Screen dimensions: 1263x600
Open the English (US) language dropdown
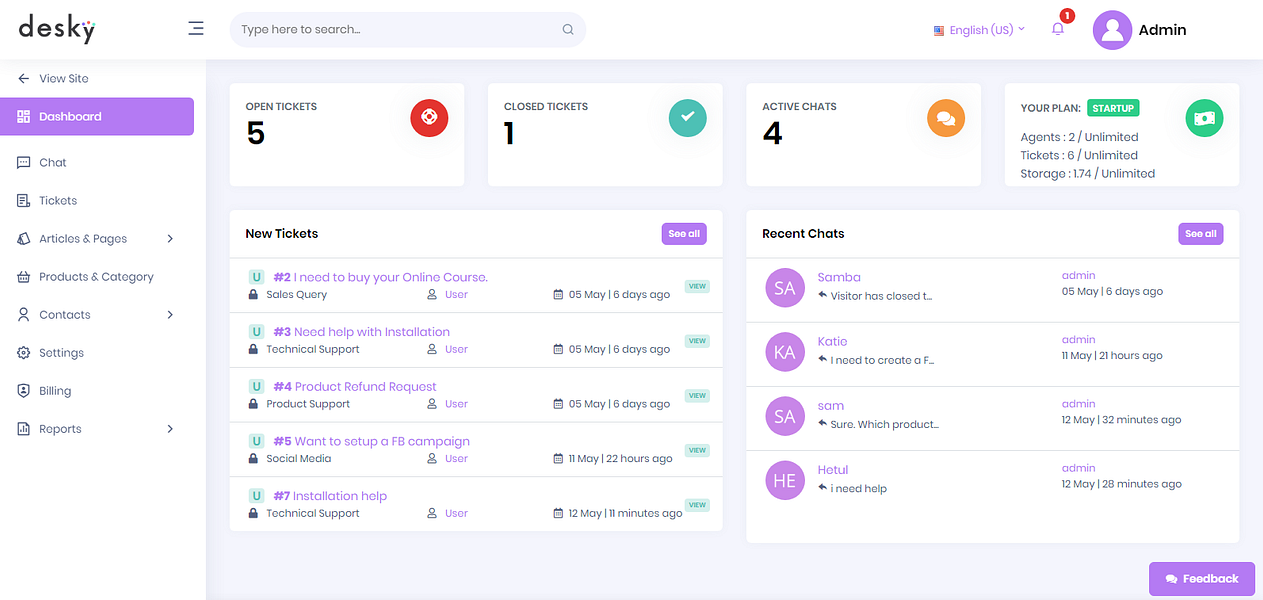pos(979,30)
